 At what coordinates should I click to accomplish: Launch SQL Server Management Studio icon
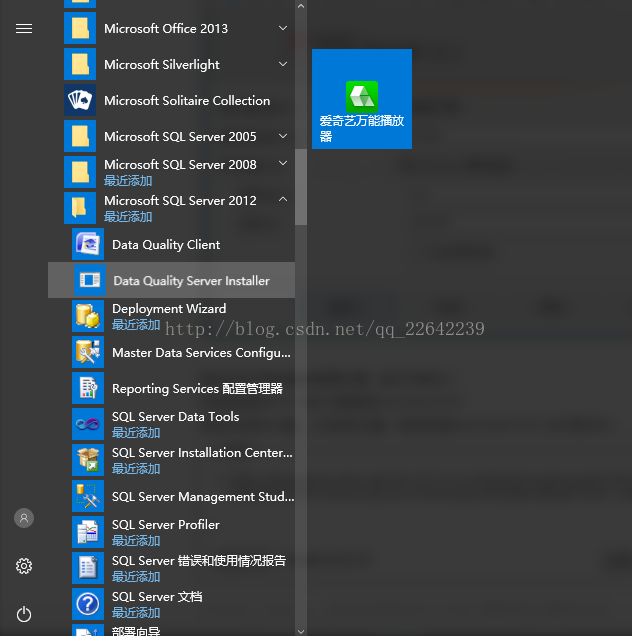click(x=88, y=496)
